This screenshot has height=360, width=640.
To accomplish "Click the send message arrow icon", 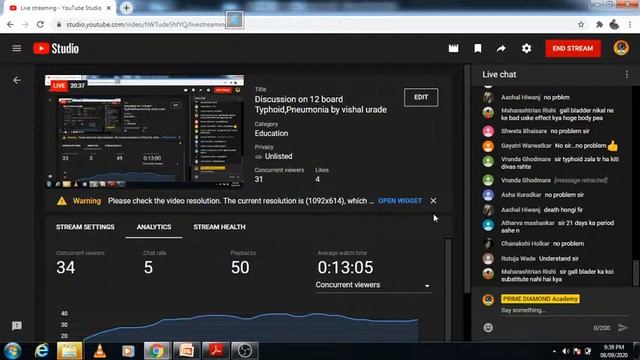I will (x=623, y=328).
